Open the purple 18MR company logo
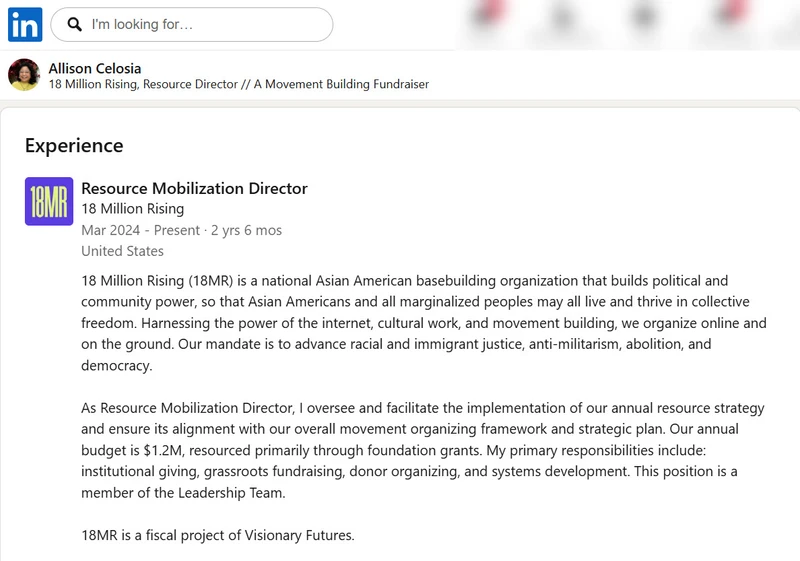800x561 pixels. coord(49,201)
